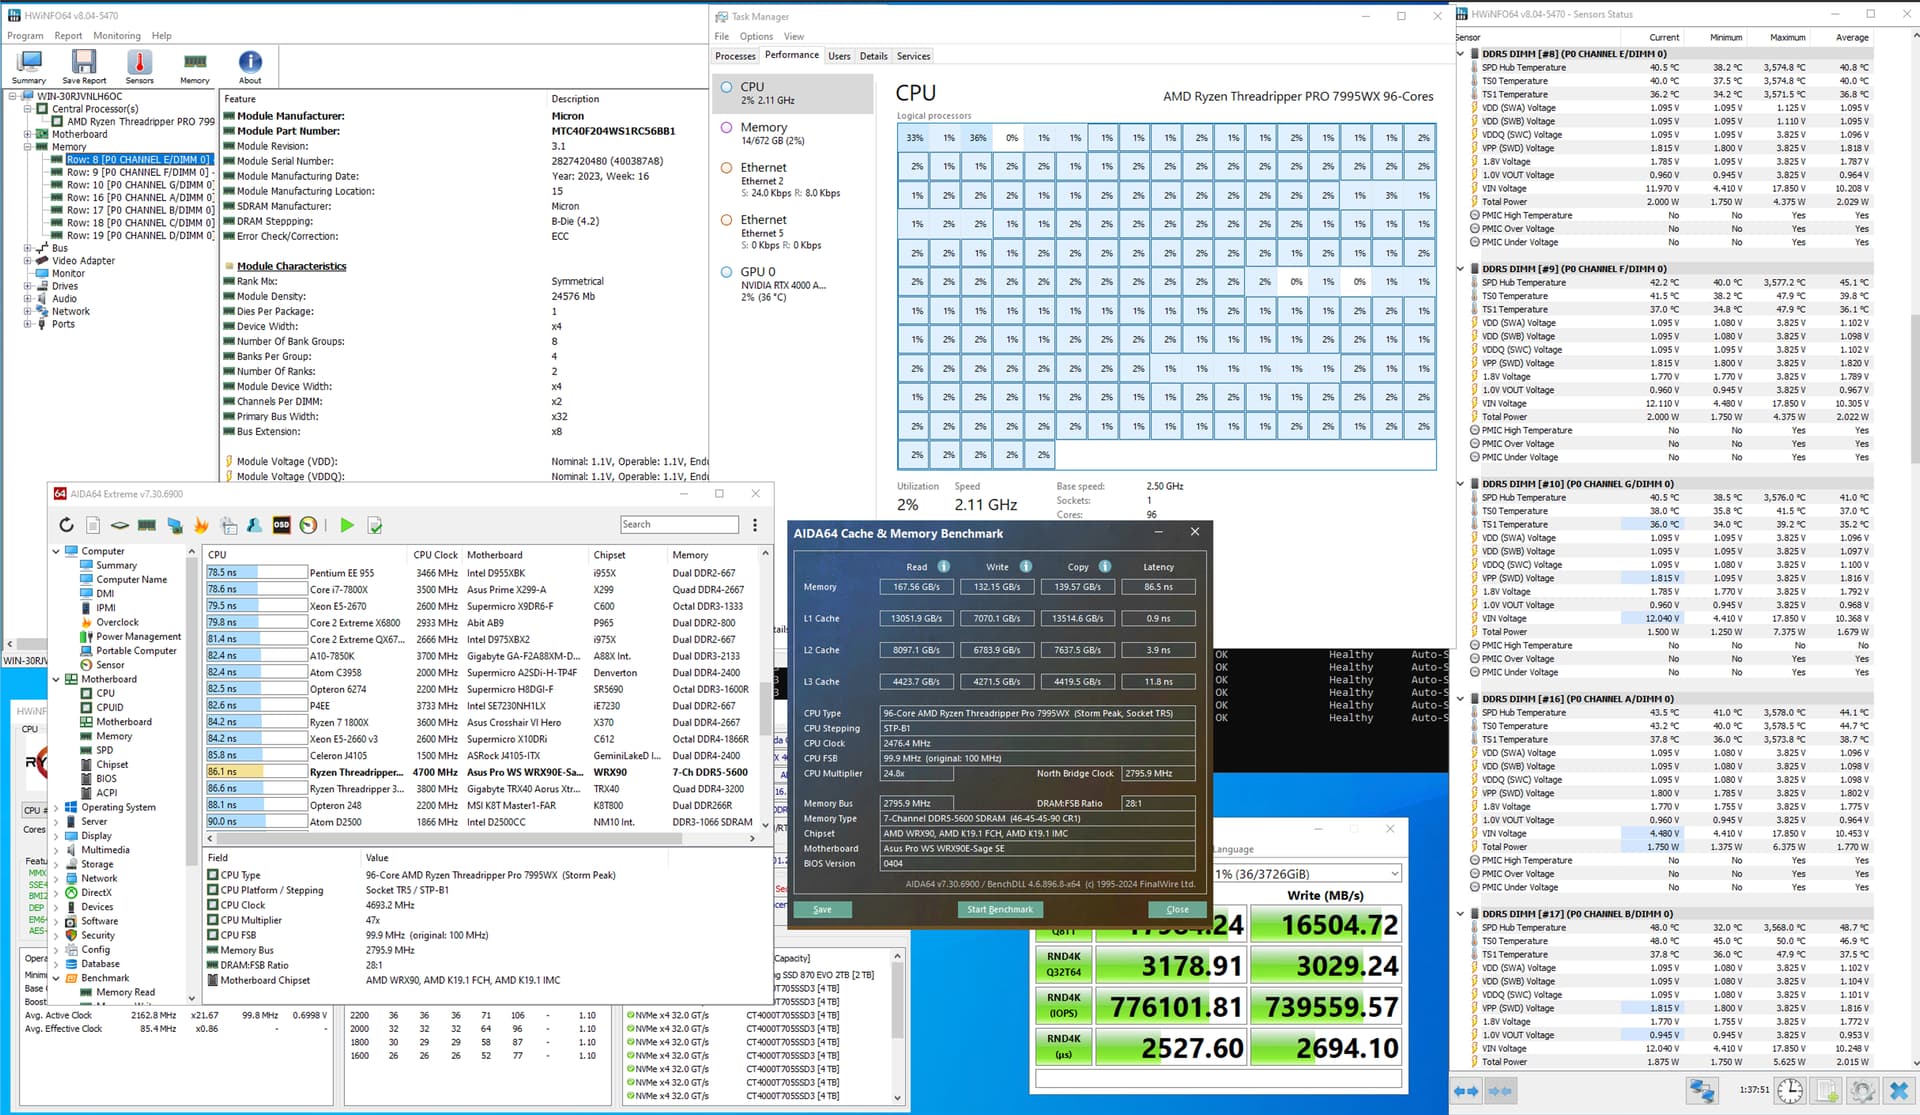The width and height of the screenshot is (1920, 1115).
Task: Open the AIDA64 OSD panel icon
Action: (x=282, y=525)
